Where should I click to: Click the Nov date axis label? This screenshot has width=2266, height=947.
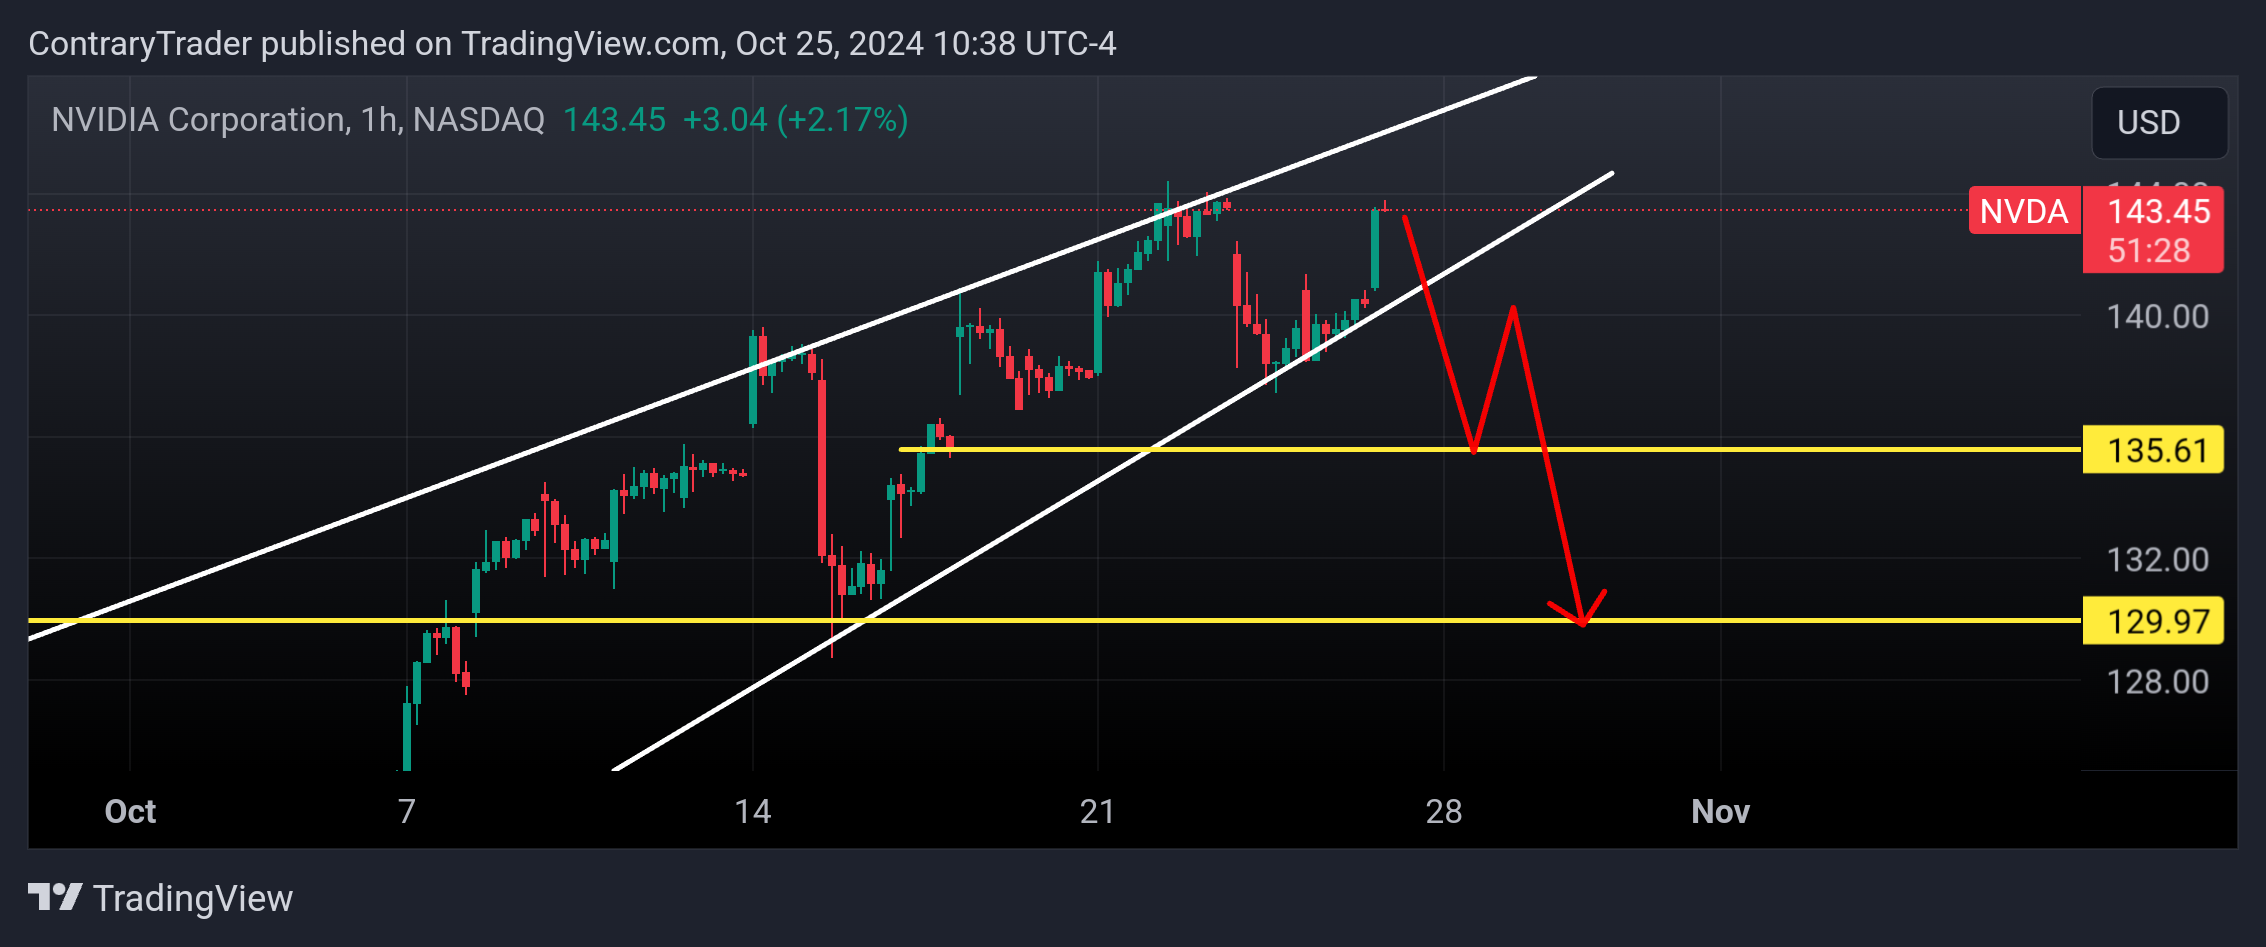[x=1720, y=811]
